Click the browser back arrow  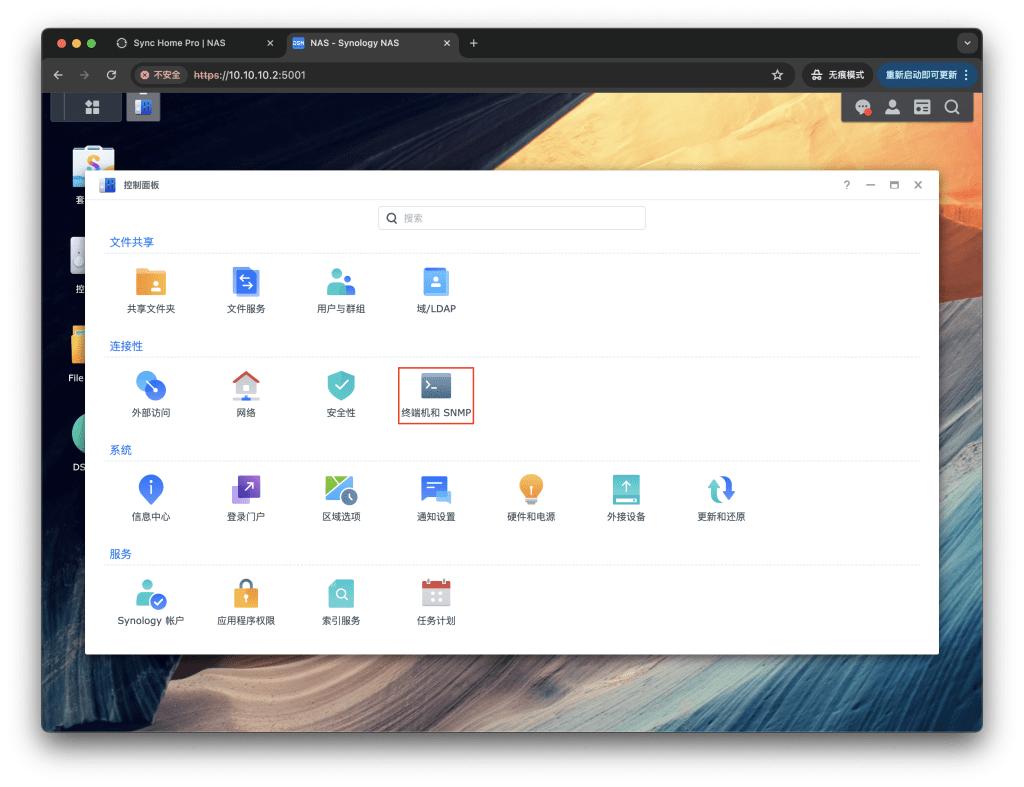coord(58,75)
